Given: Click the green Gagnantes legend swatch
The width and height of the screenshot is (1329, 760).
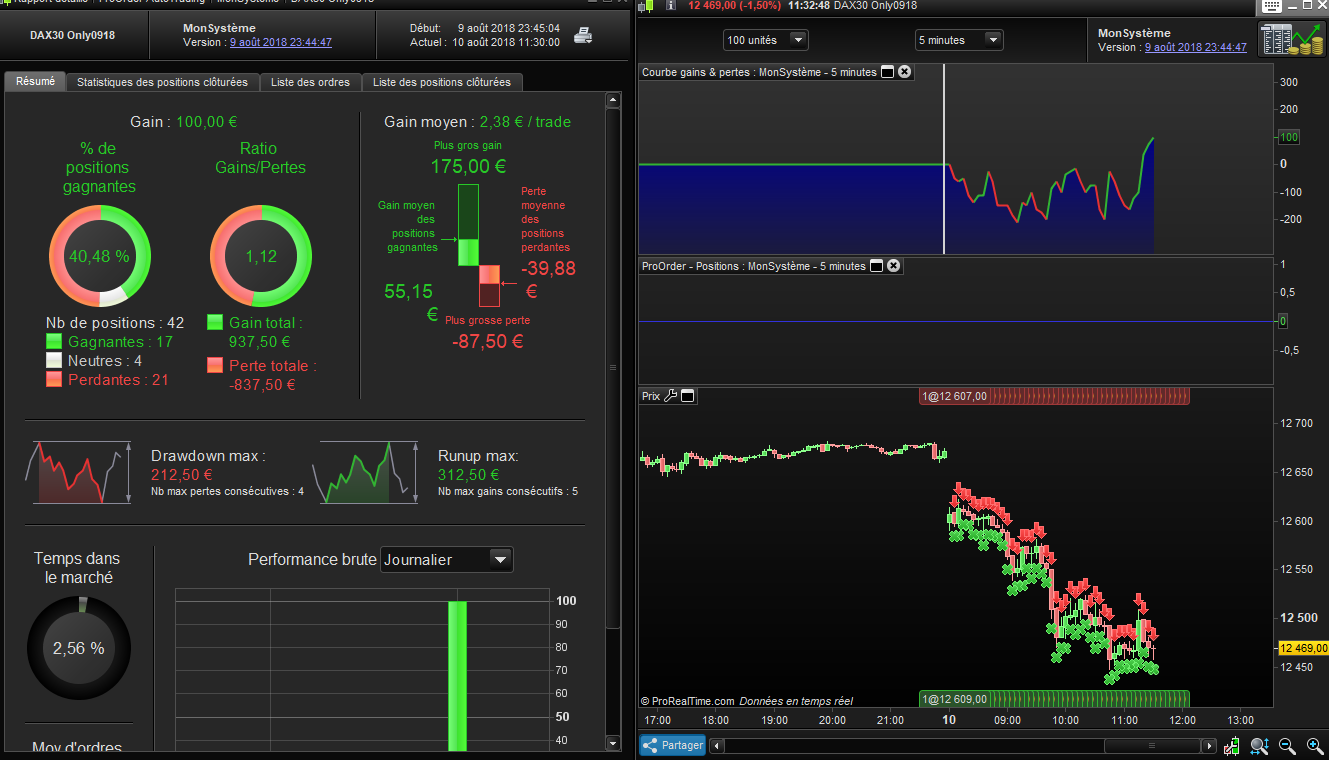Looking at the screenshot, I should [x=55, y=341].
